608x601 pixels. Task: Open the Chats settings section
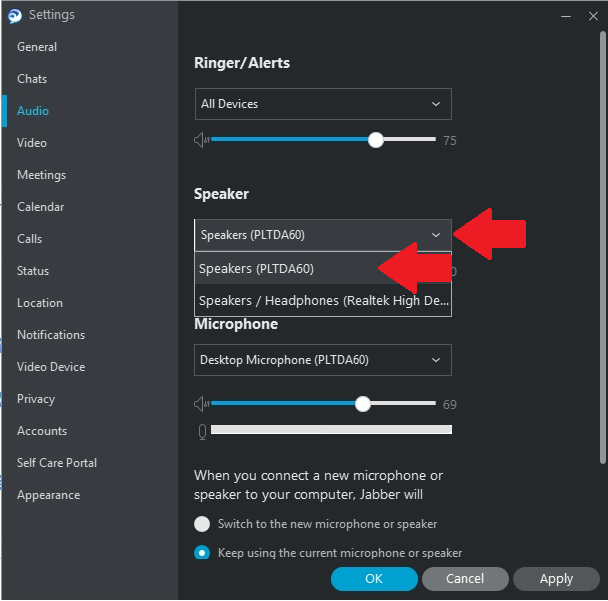pos(32,79)
